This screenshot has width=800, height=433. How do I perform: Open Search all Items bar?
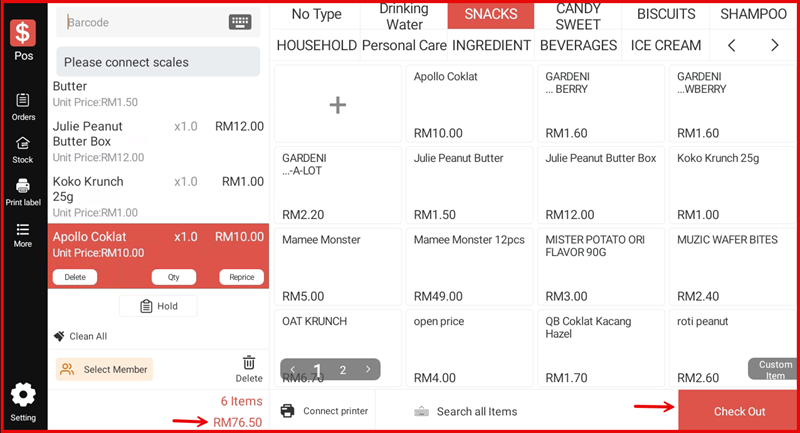click(476, 411)
